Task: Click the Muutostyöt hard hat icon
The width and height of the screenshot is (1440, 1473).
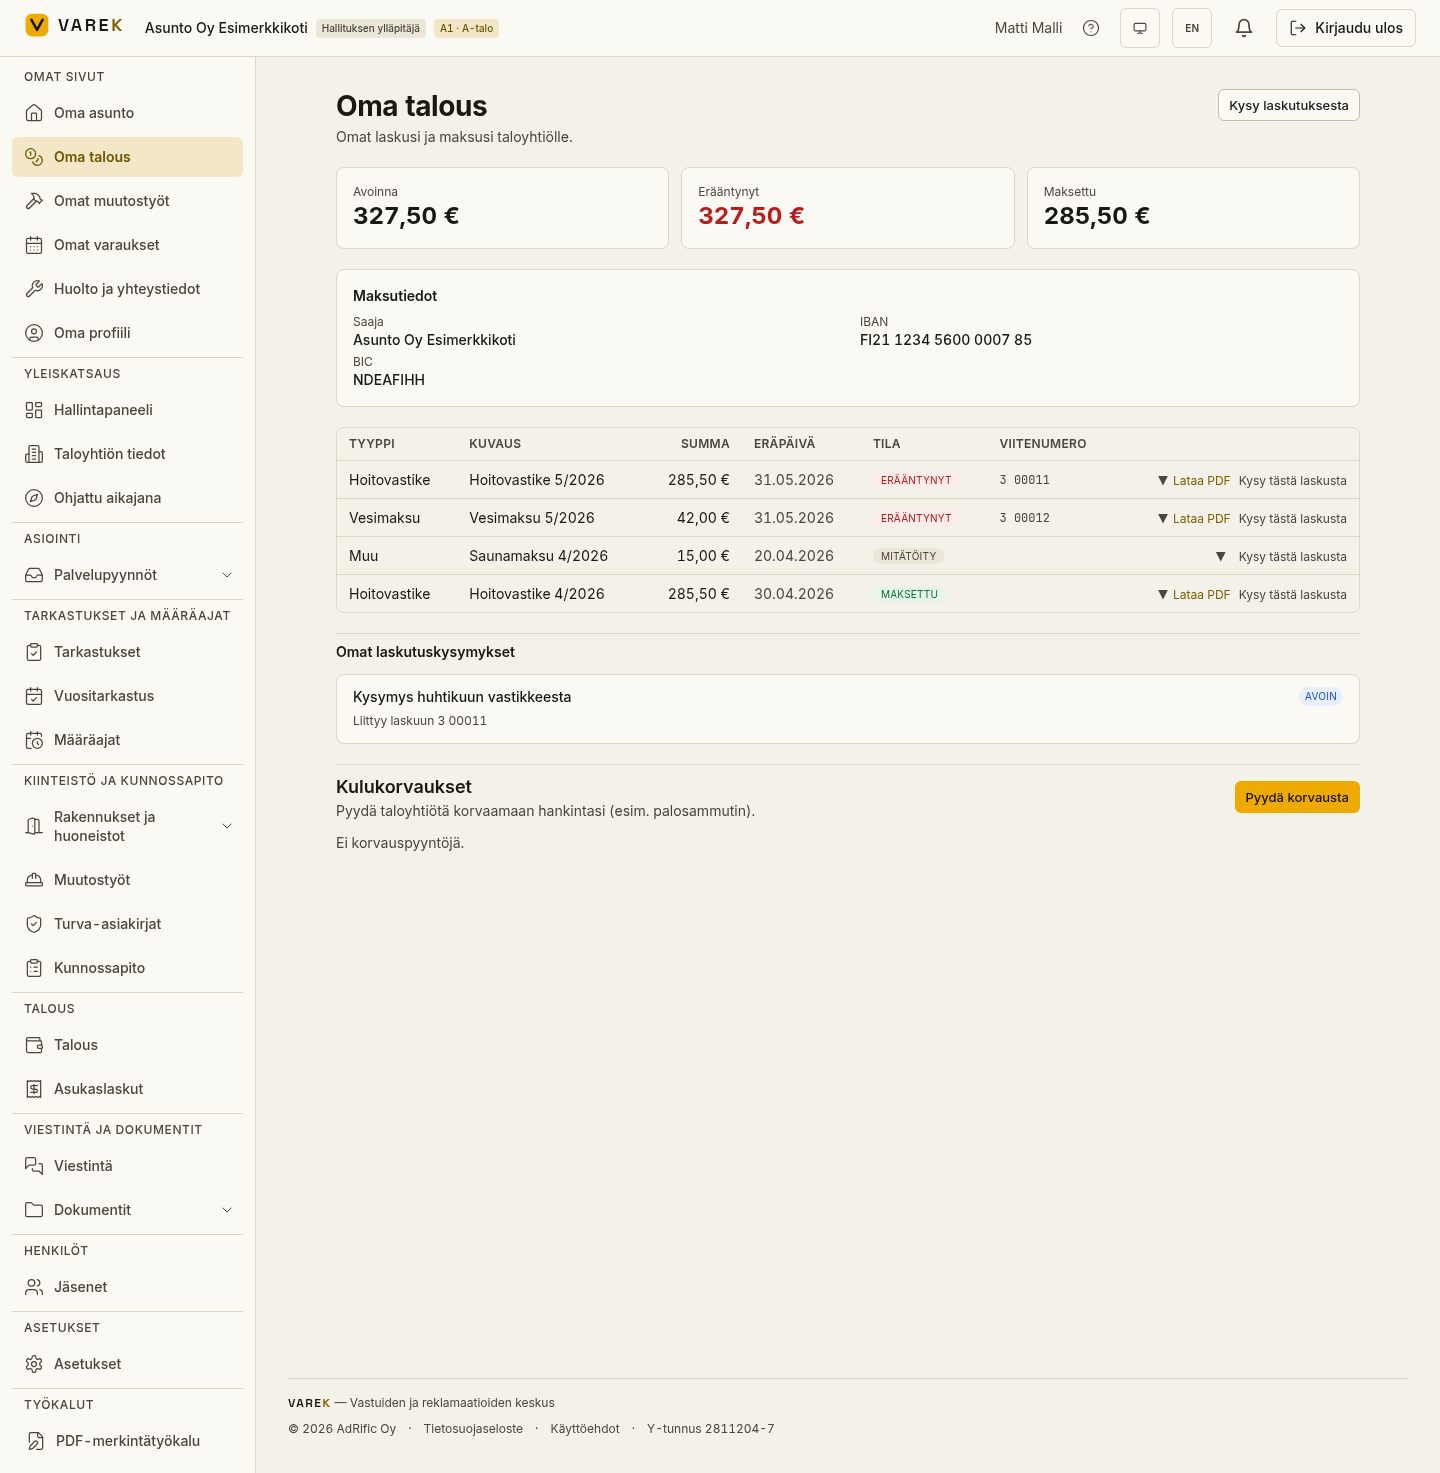Action: (x=34, y=880)
